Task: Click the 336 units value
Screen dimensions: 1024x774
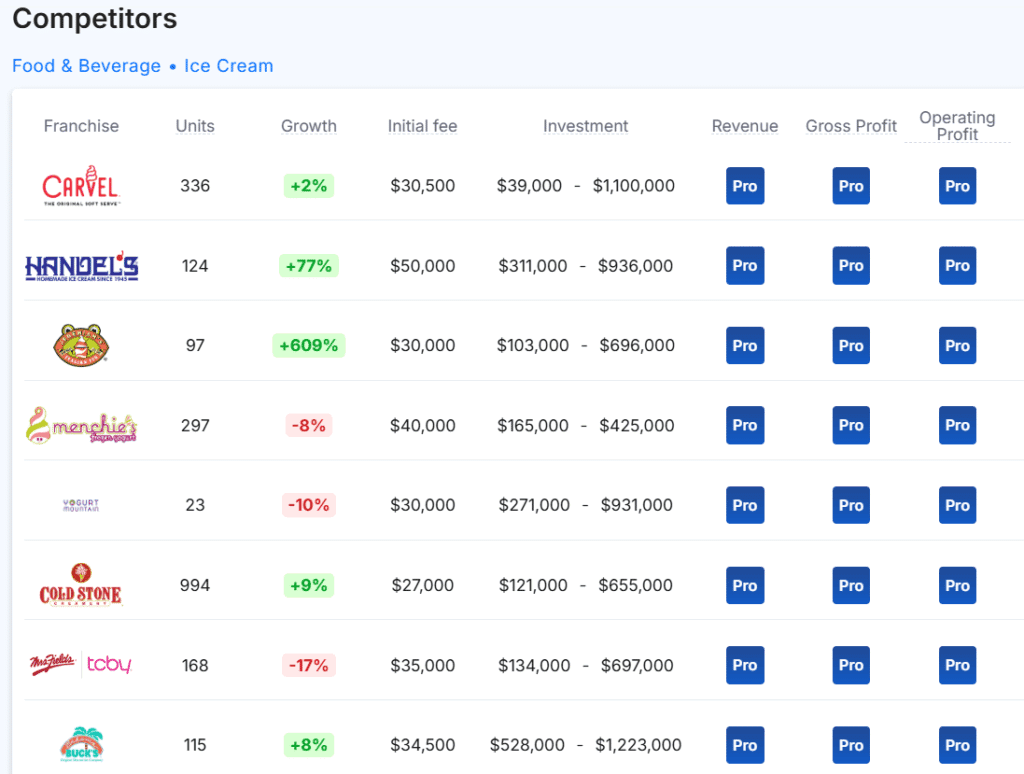Action: coord(195,185)
